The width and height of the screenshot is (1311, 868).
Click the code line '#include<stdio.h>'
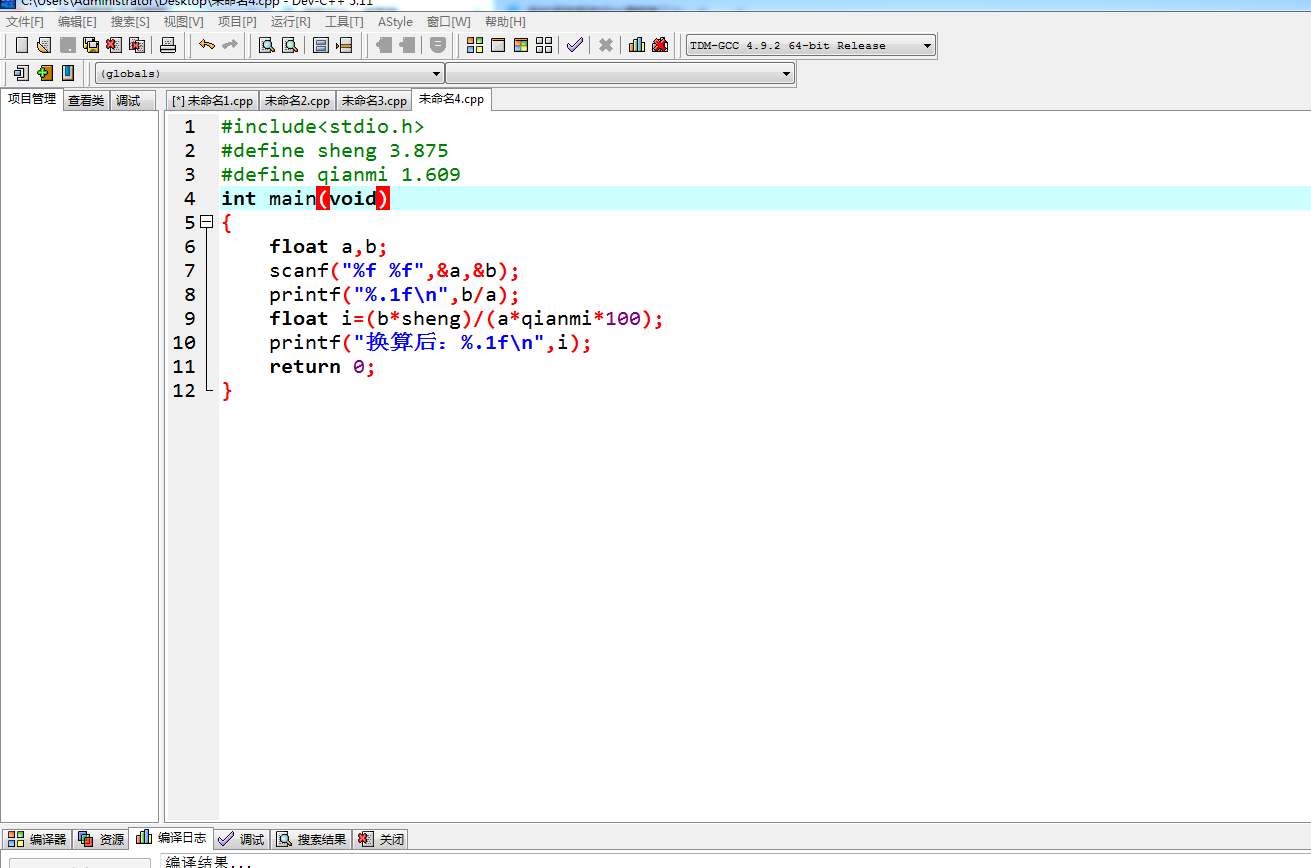coord(323,126)
